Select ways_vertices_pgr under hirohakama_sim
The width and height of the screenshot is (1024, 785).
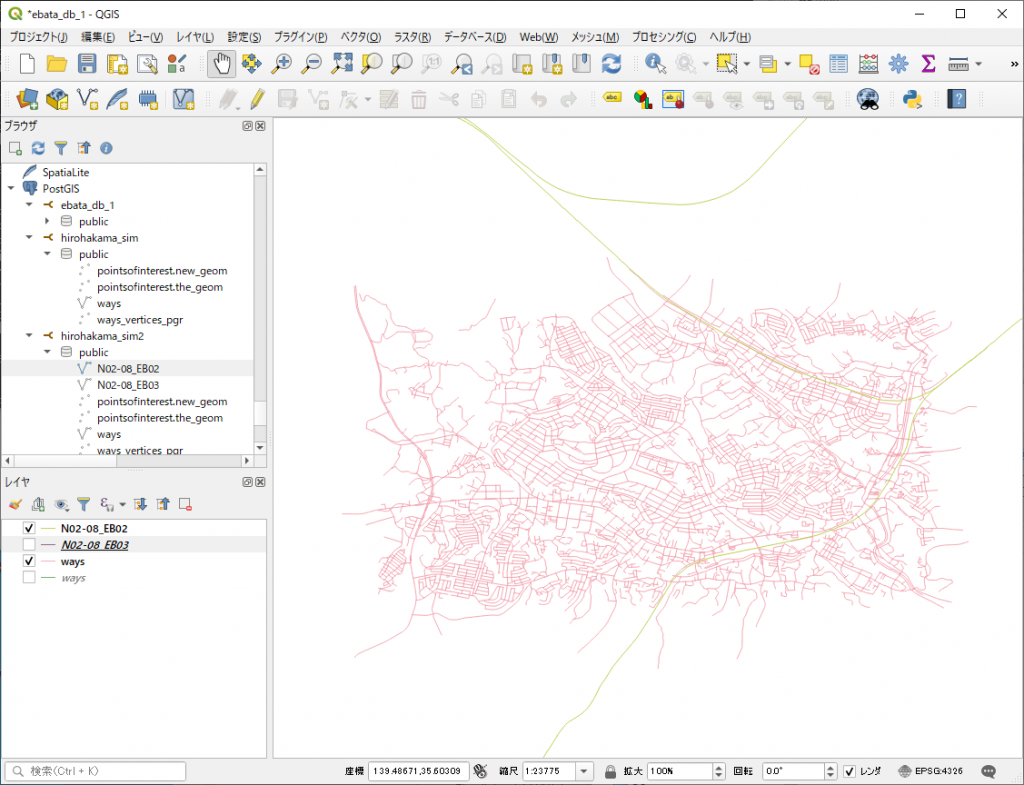tap(139, 320)
